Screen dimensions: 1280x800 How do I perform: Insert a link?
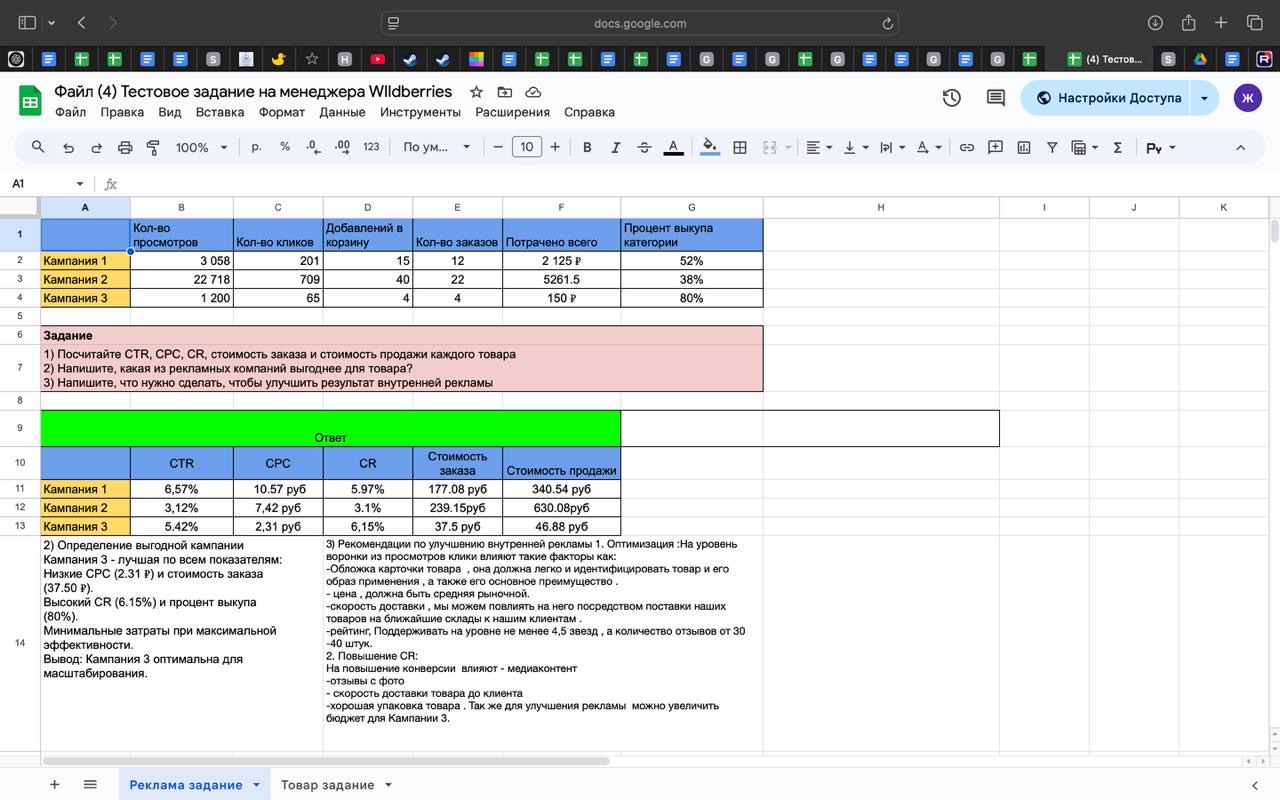967,147
